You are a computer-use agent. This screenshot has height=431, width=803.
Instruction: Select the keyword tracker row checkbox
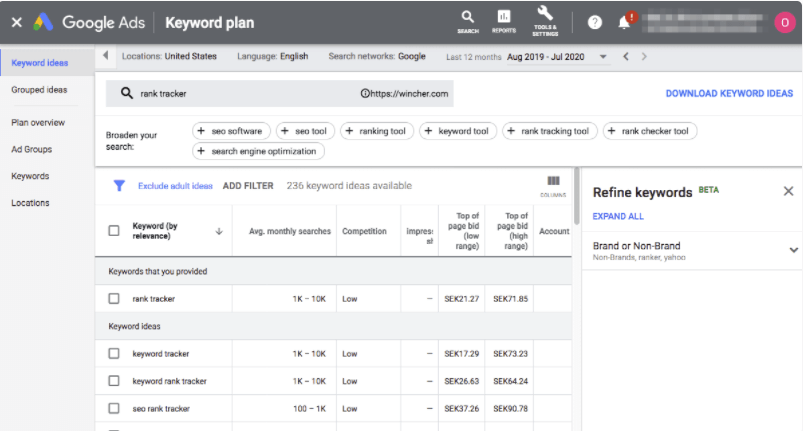click(x=114, y=353)
